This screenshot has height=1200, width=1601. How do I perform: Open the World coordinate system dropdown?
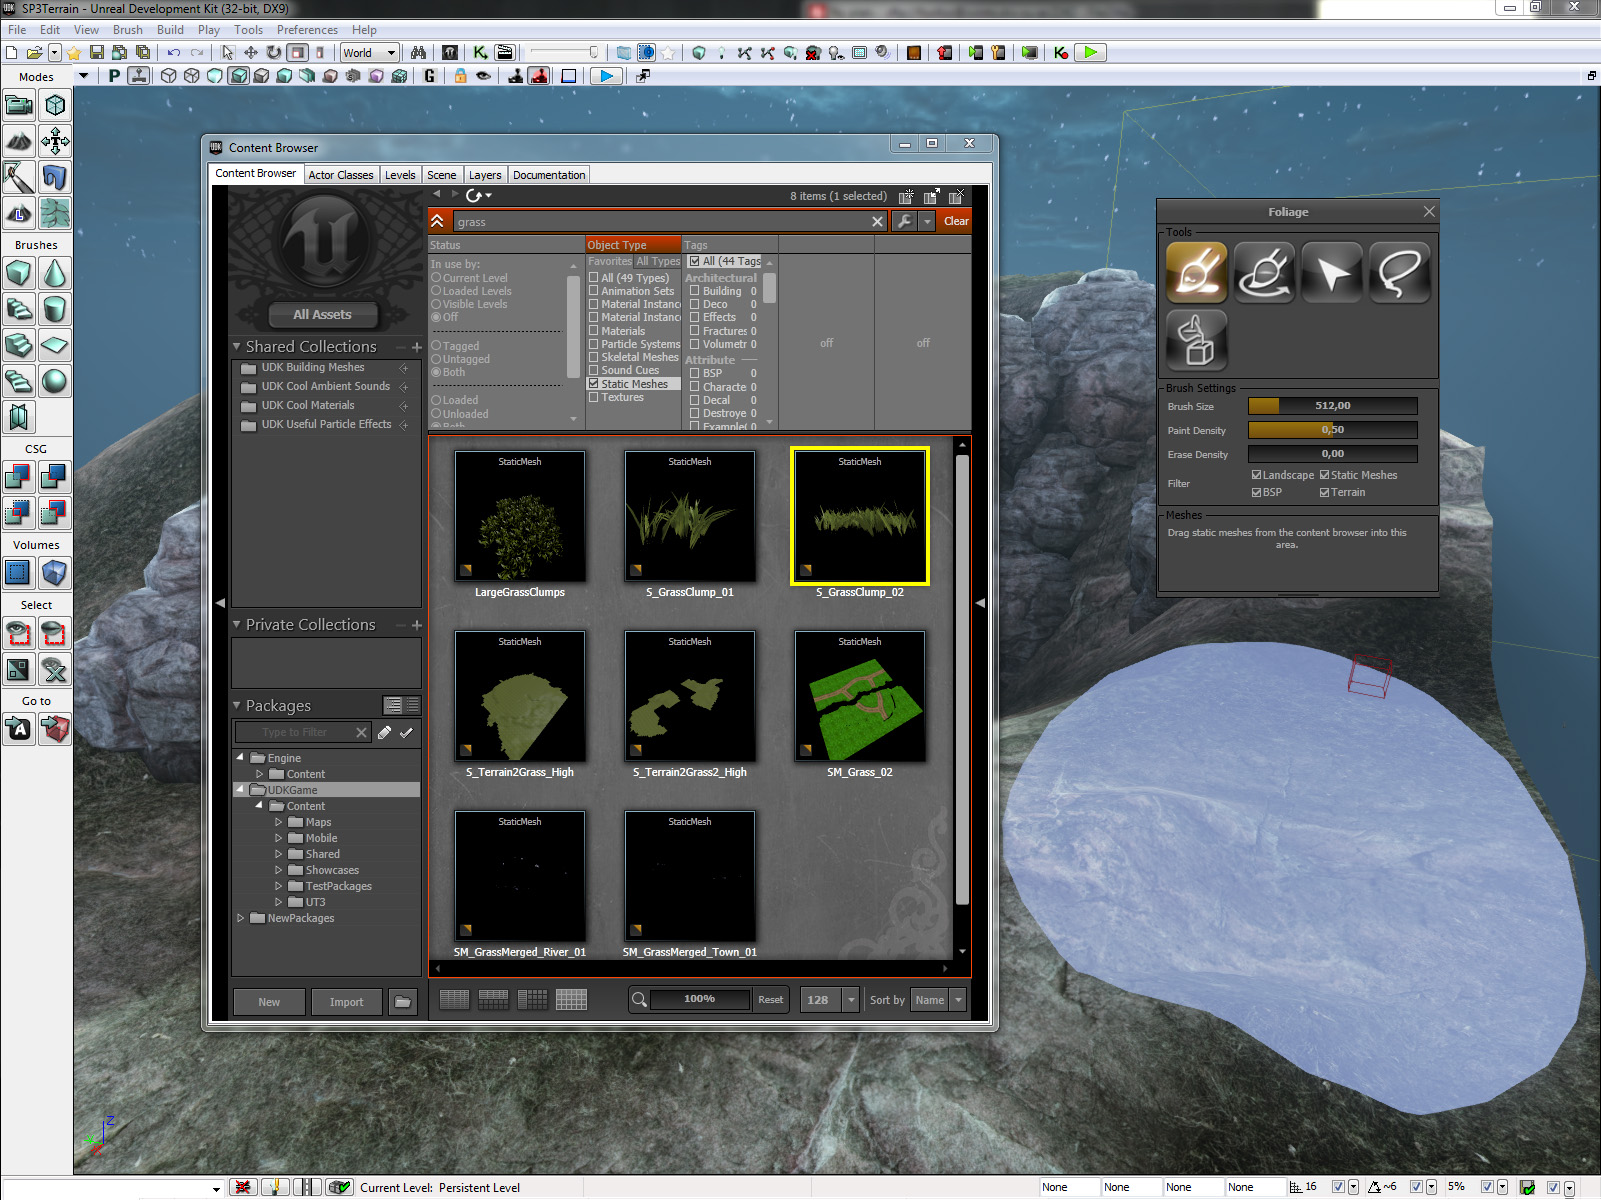coord(370,53)
